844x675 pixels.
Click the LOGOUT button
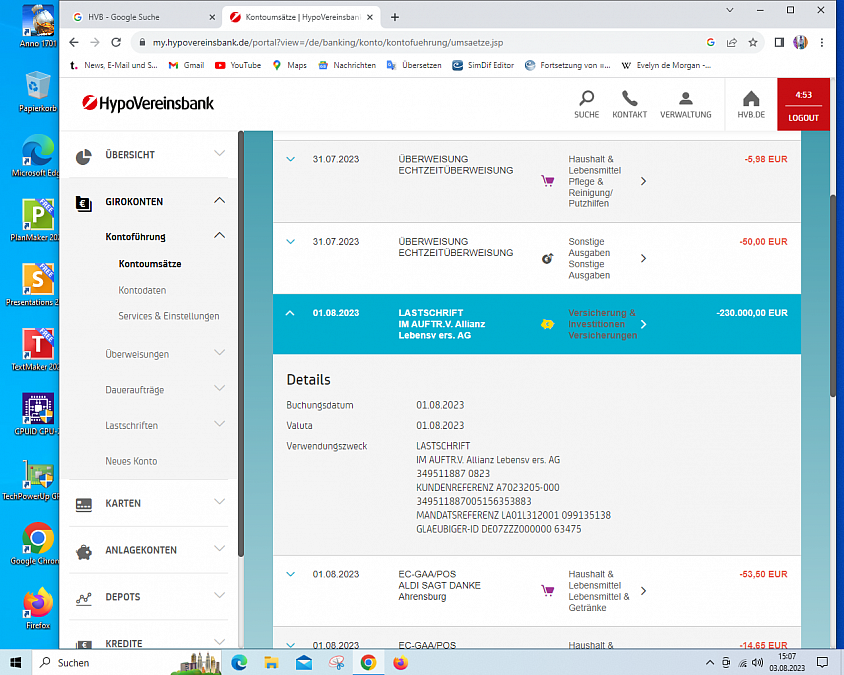click(x=803, y=118)
